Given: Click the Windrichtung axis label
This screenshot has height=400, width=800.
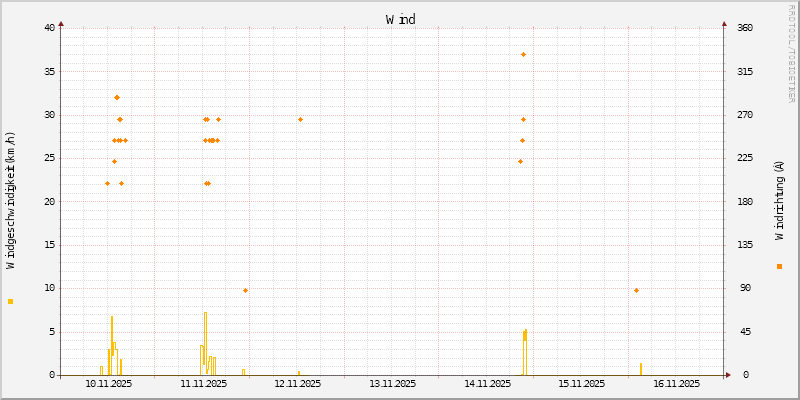Looking at the screenshot, I should pos(779,200).
